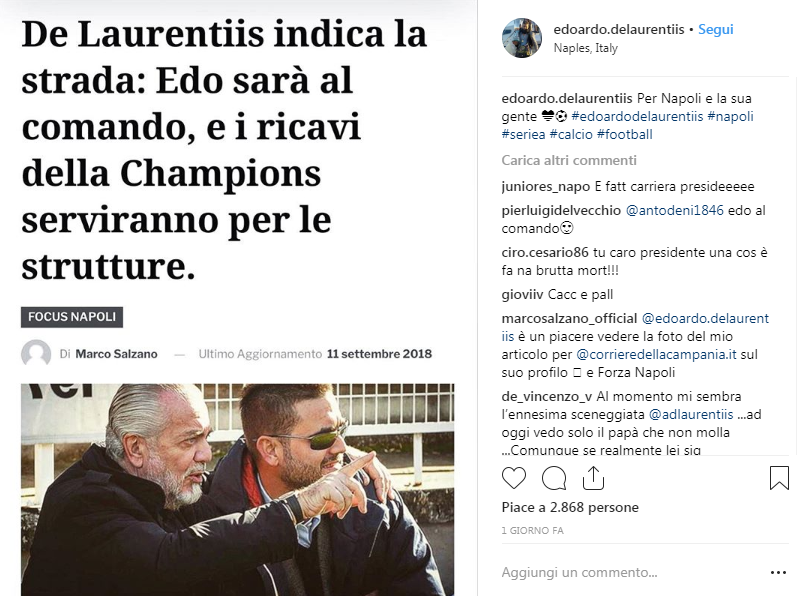Viewport: 797px width, 596px height.
Task: Share the post using the upload arrow icon
Action: click(x=593, y=478)
